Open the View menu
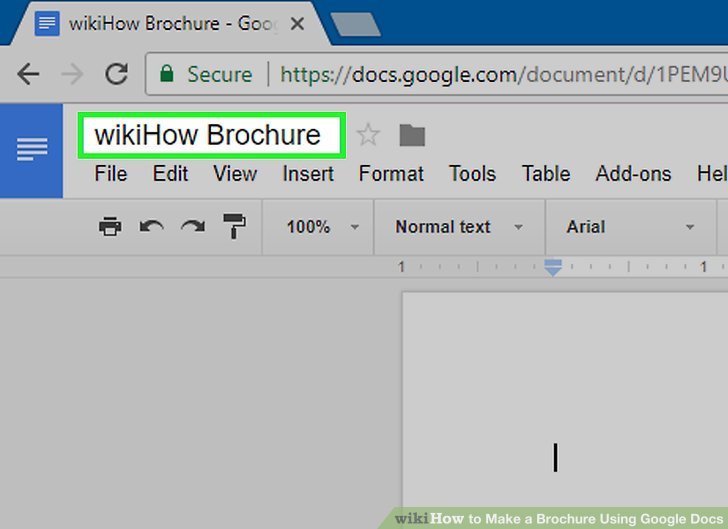728x529 pixels. click(235, 174)
